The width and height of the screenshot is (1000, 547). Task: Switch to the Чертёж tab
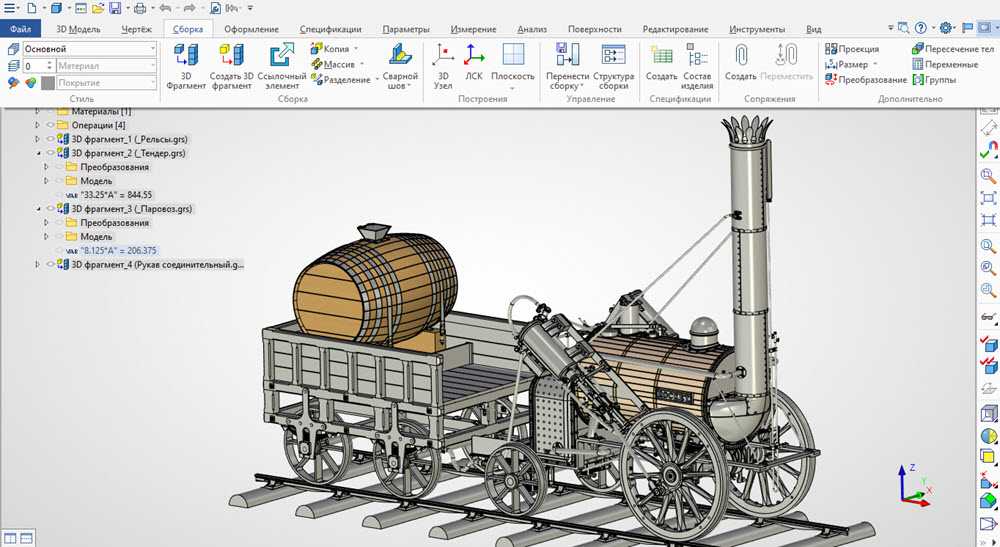pyautogui.click(x=136, y=29)
